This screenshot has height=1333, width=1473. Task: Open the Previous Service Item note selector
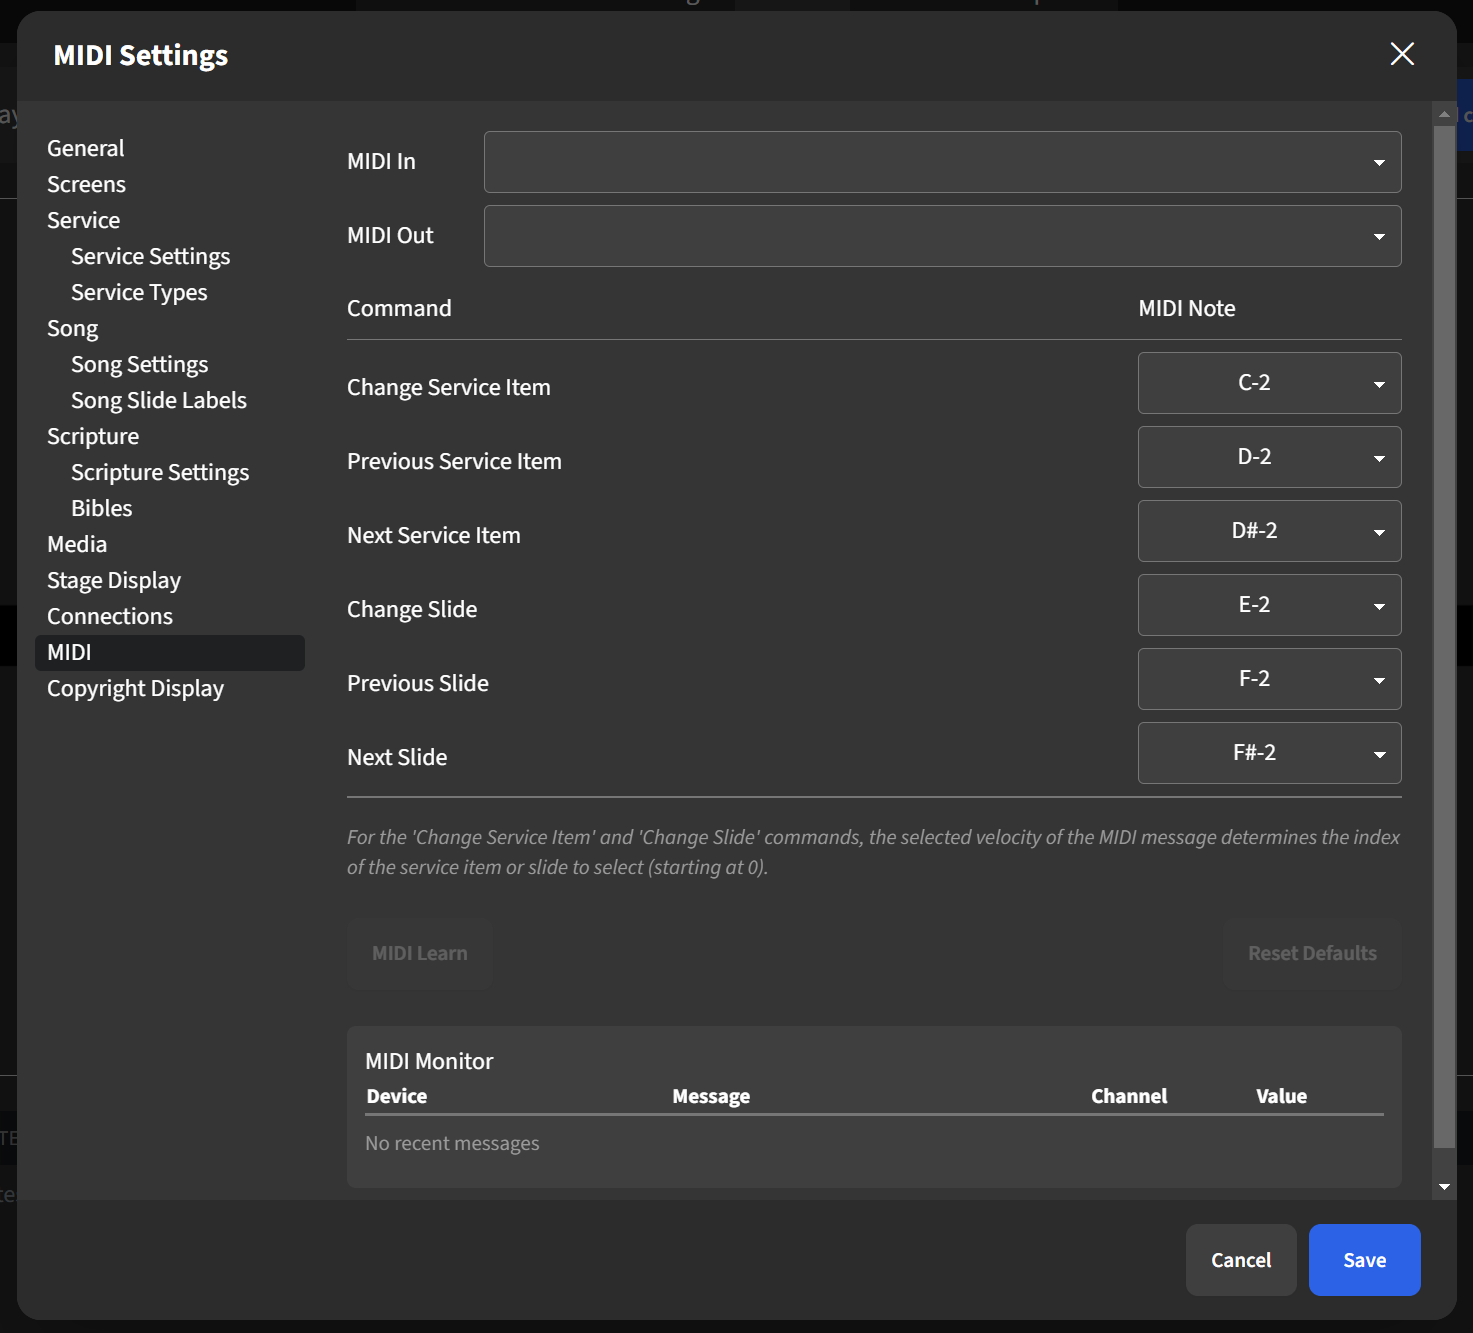pyautogui.click(x=1268, y=457)
